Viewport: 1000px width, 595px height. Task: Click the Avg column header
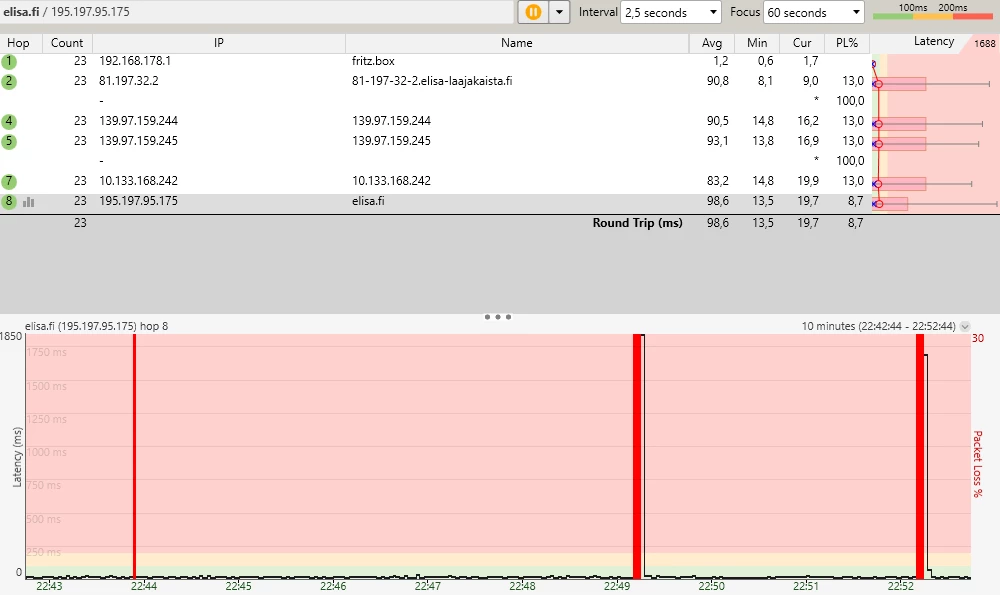(712, 43)
